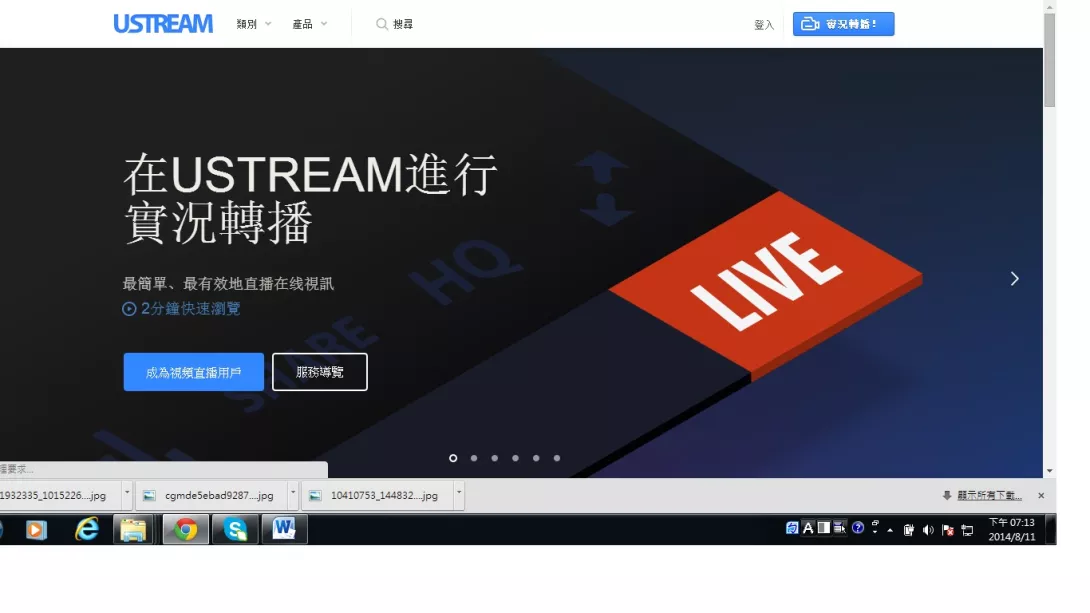Toggle IME full/half width shape
The width and height of the screenshot is (1090, 613).
pyautogui.click(x=824, y=528)
